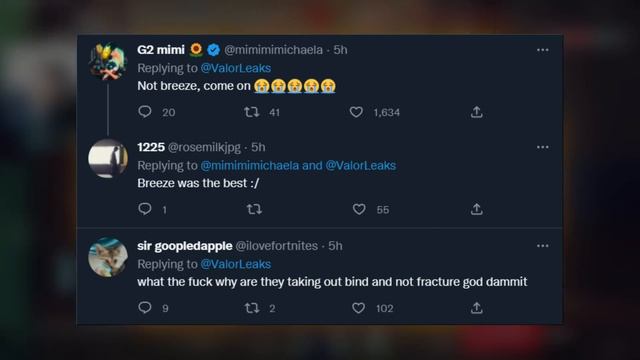Like the tweet with 55 likes
This screenshot has width=640, height=360.
click(359, 209)
